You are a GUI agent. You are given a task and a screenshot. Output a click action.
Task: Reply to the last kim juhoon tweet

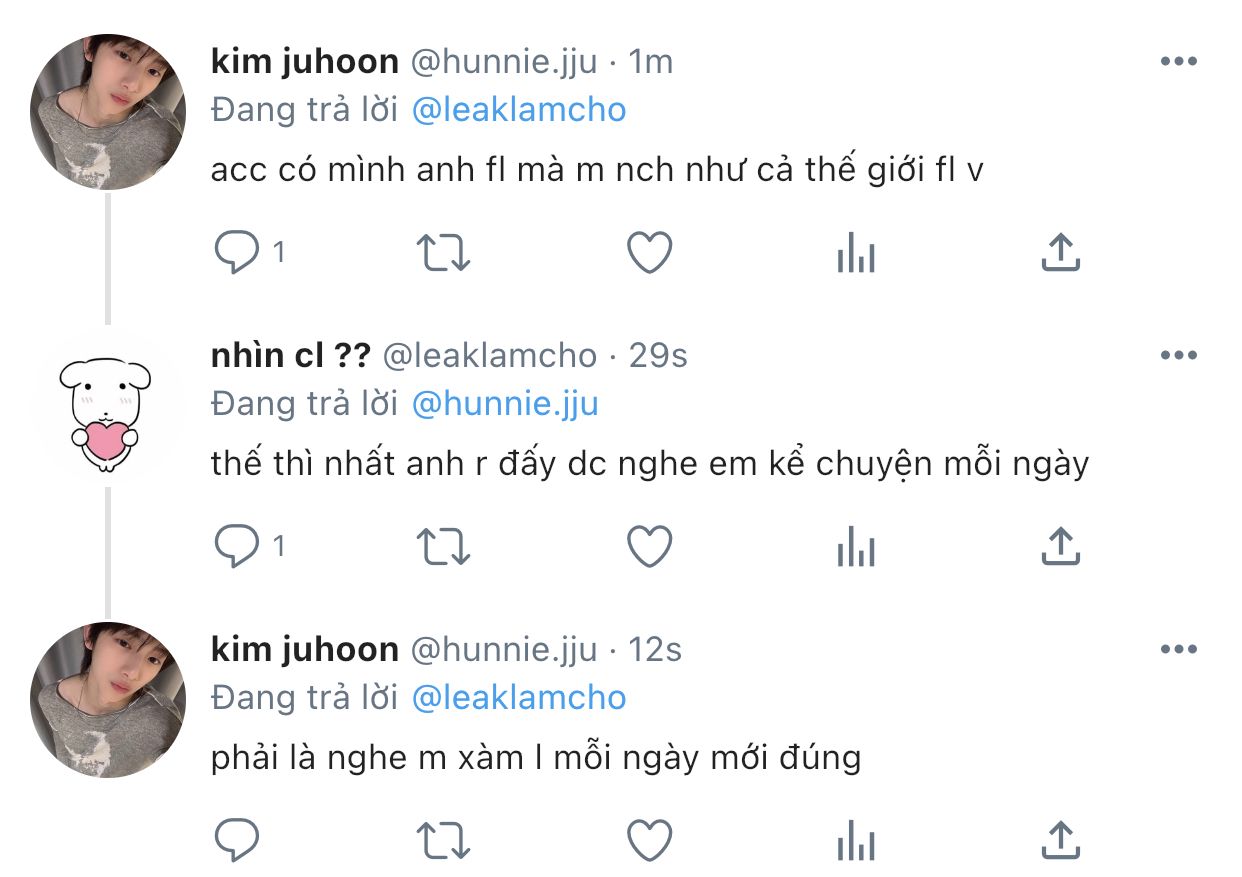[238, 840]
